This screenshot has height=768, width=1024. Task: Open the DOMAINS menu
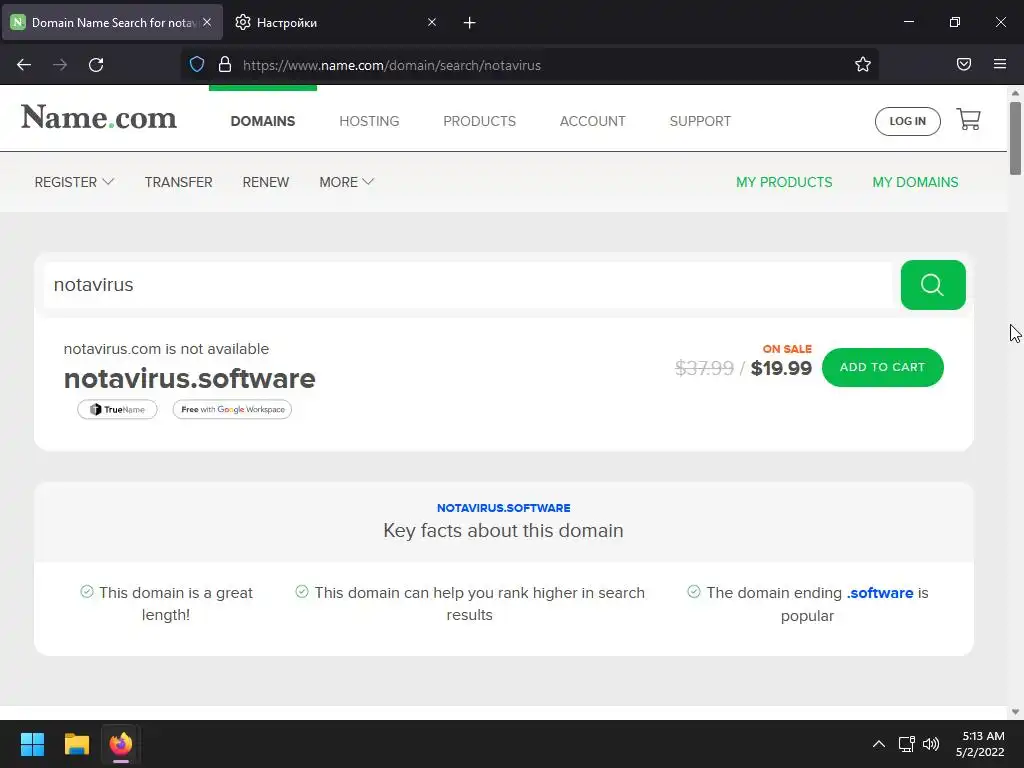pyautogui.click(x=263, y=121)
